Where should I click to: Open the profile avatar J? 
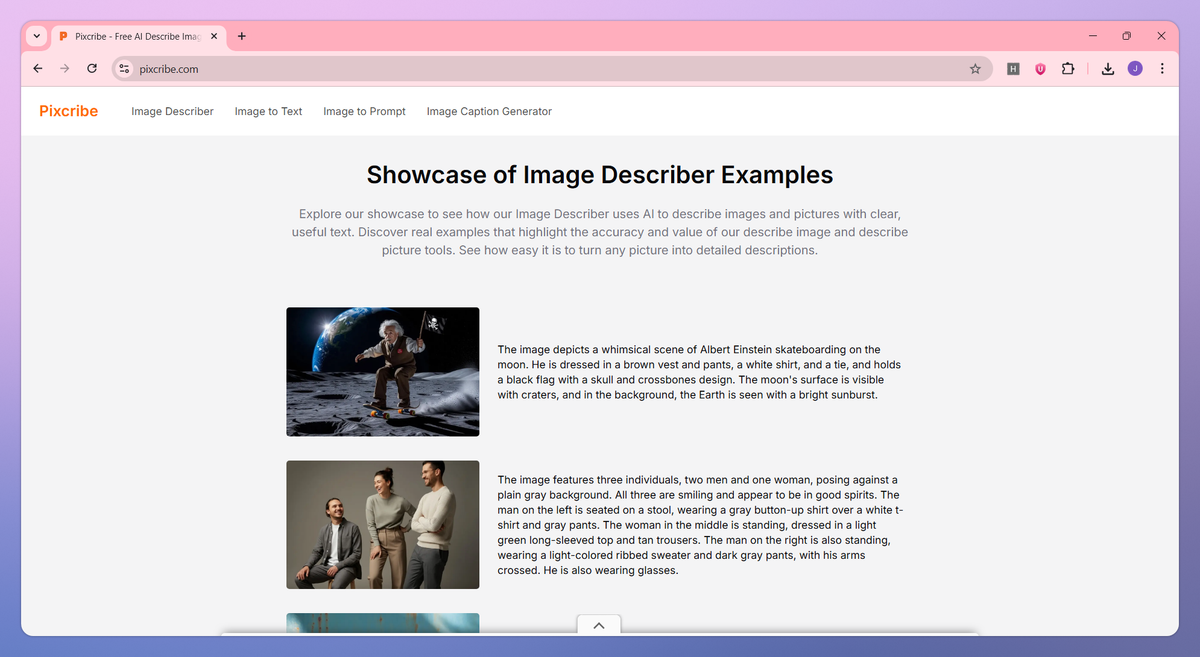click(x=1135, y=69)
